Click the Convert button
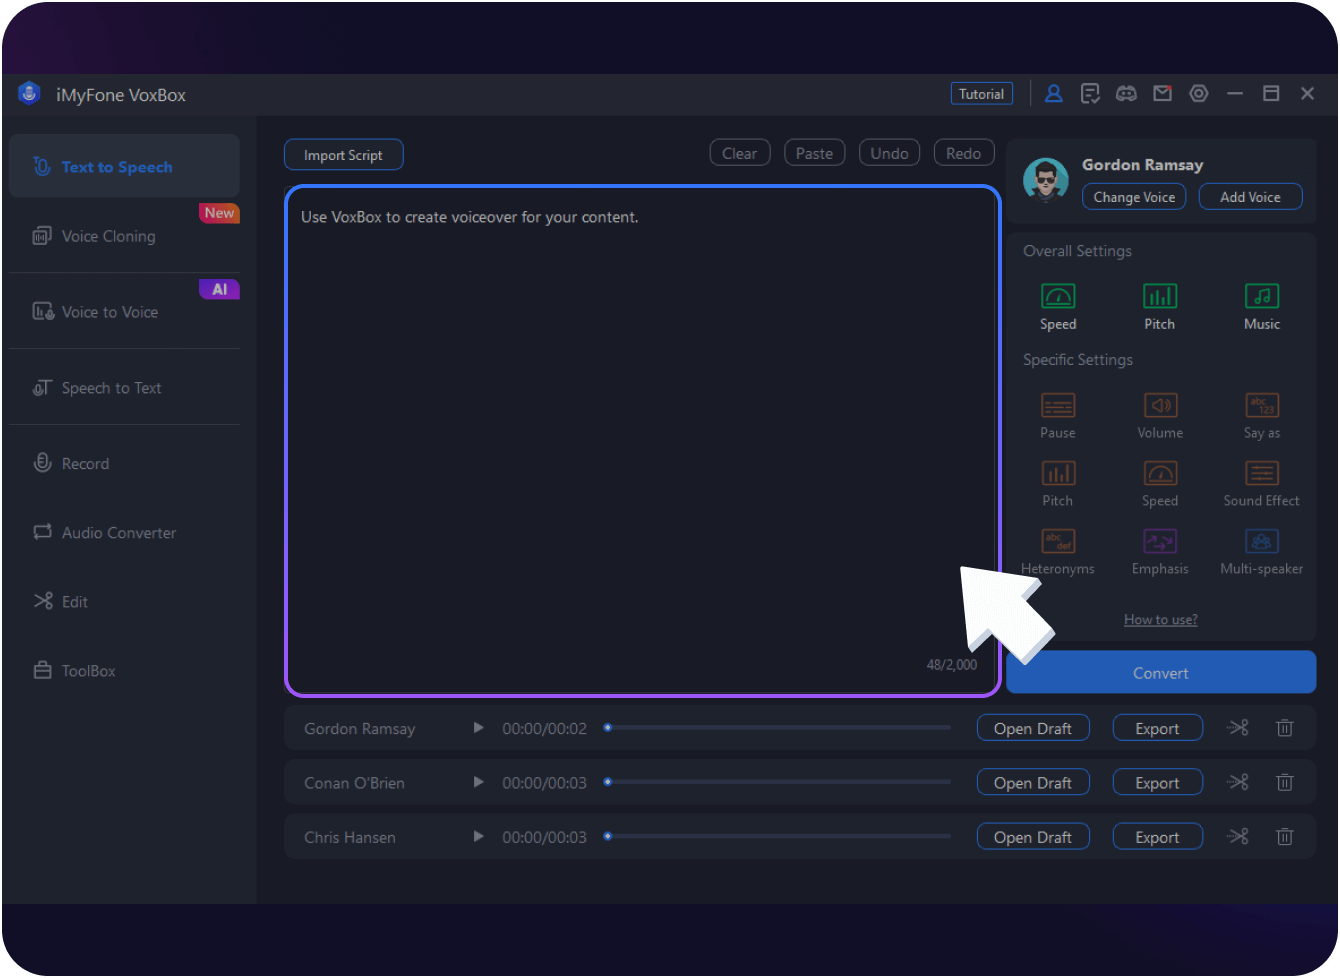Screen dimensions: 1340x978 1161,673
